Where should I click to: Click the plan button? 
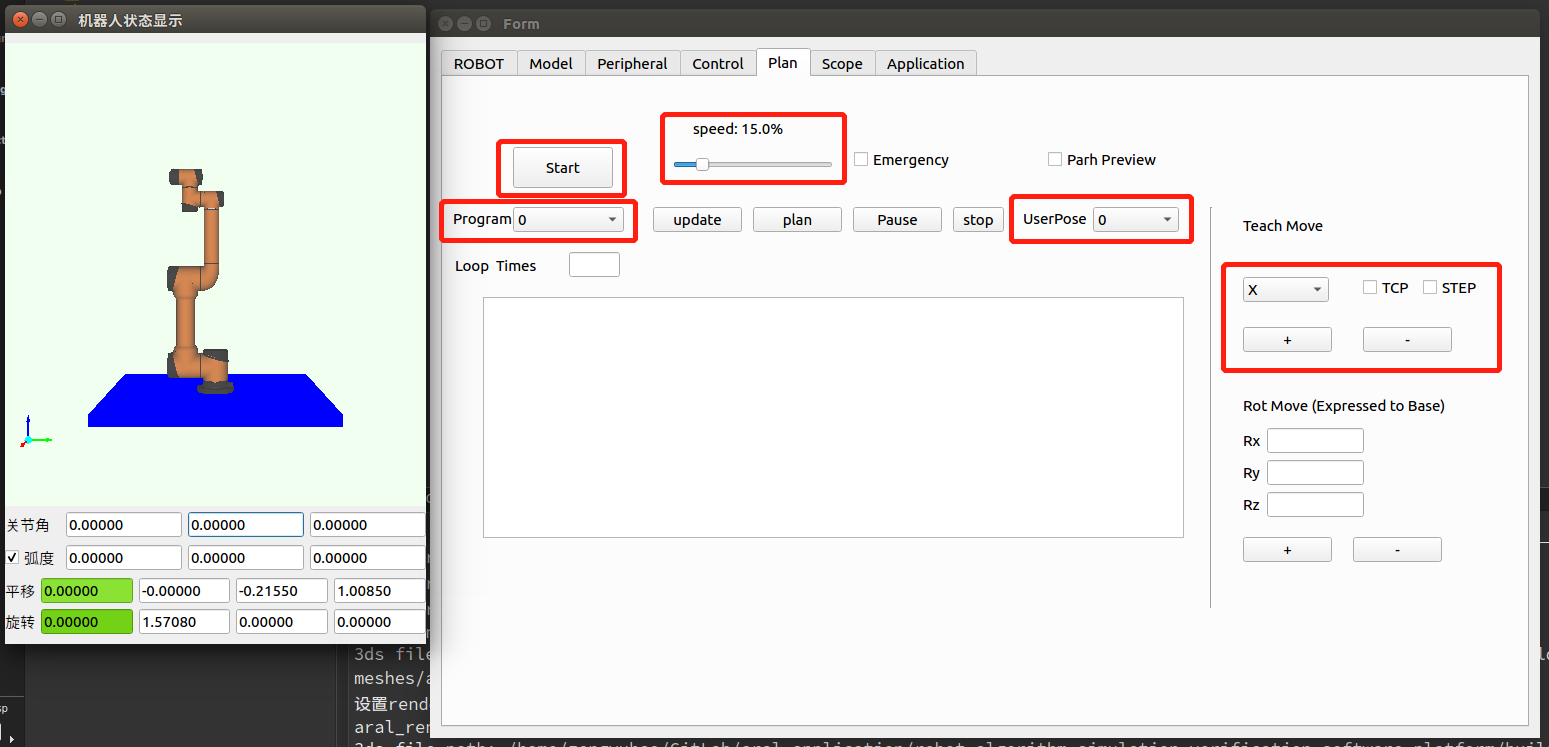pos(797,220)
